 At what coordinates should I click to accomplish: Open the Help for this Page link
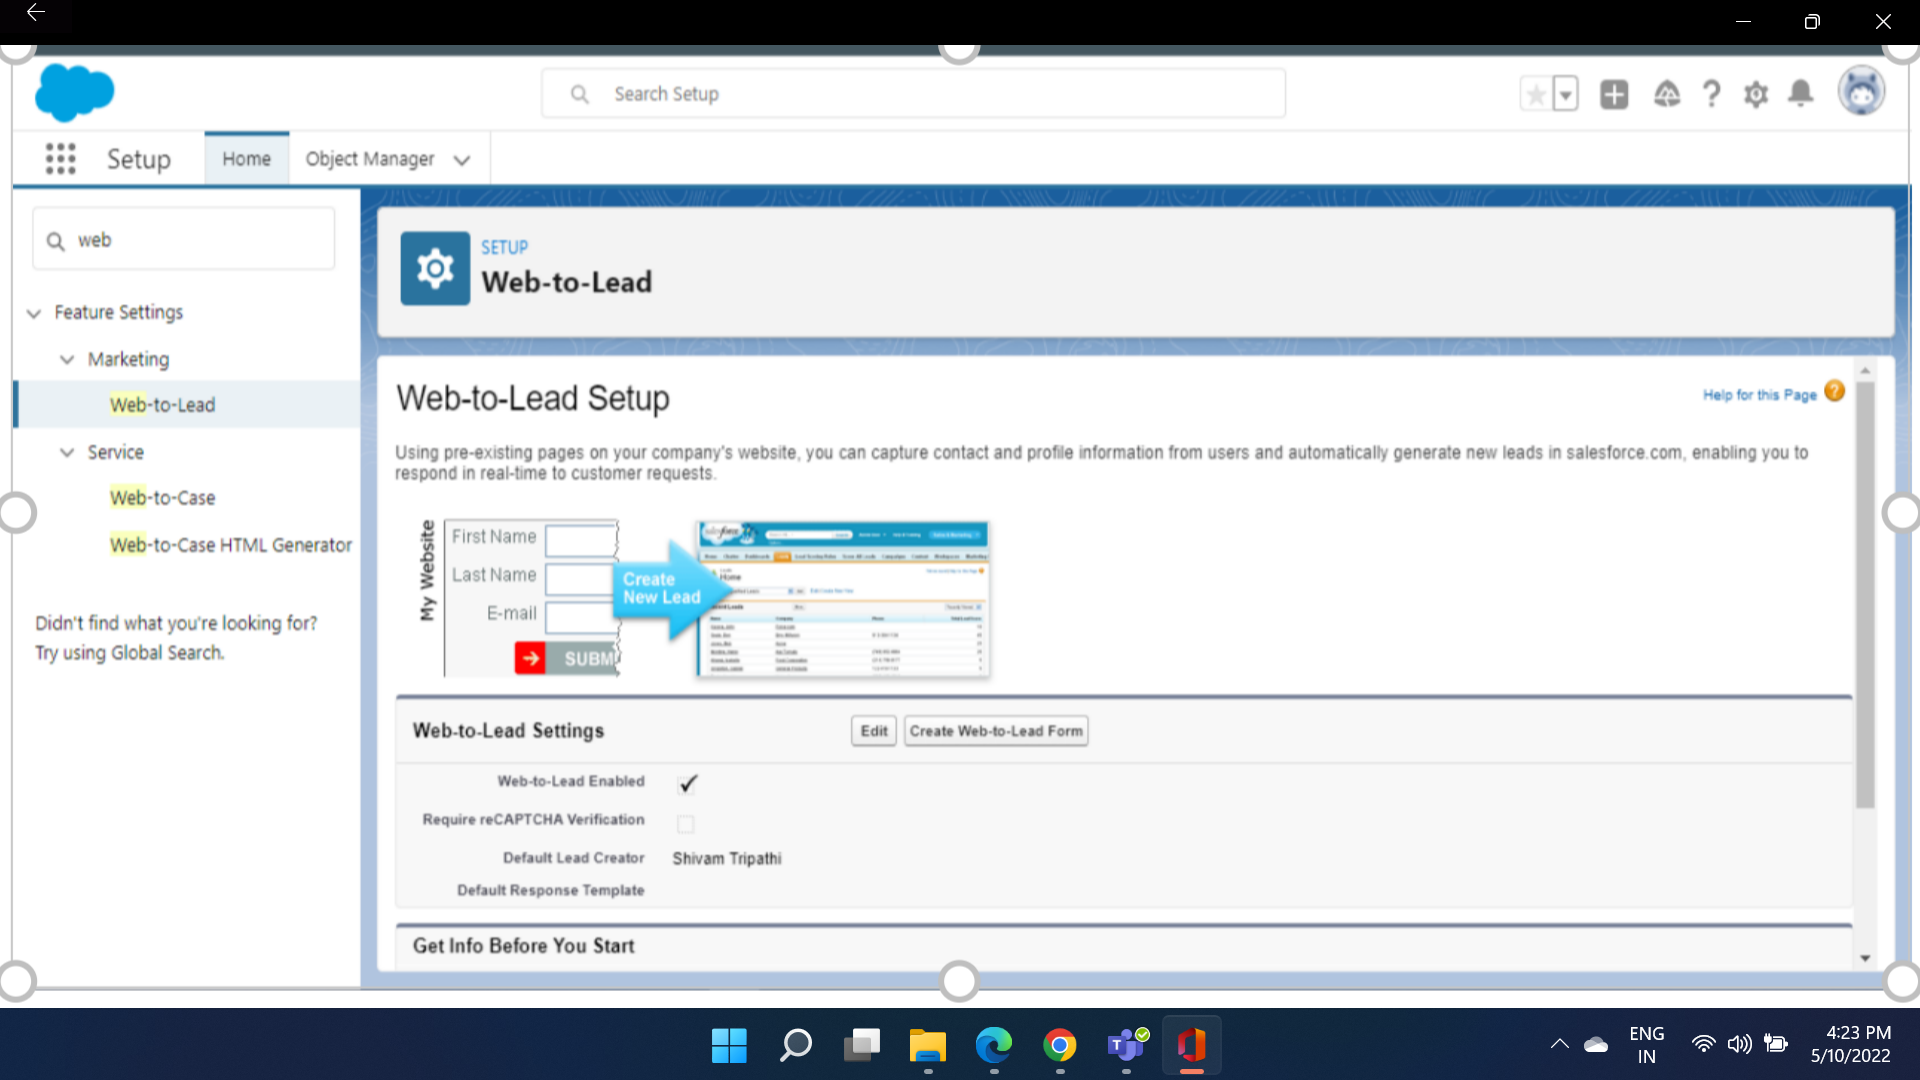click(1759, 395)
